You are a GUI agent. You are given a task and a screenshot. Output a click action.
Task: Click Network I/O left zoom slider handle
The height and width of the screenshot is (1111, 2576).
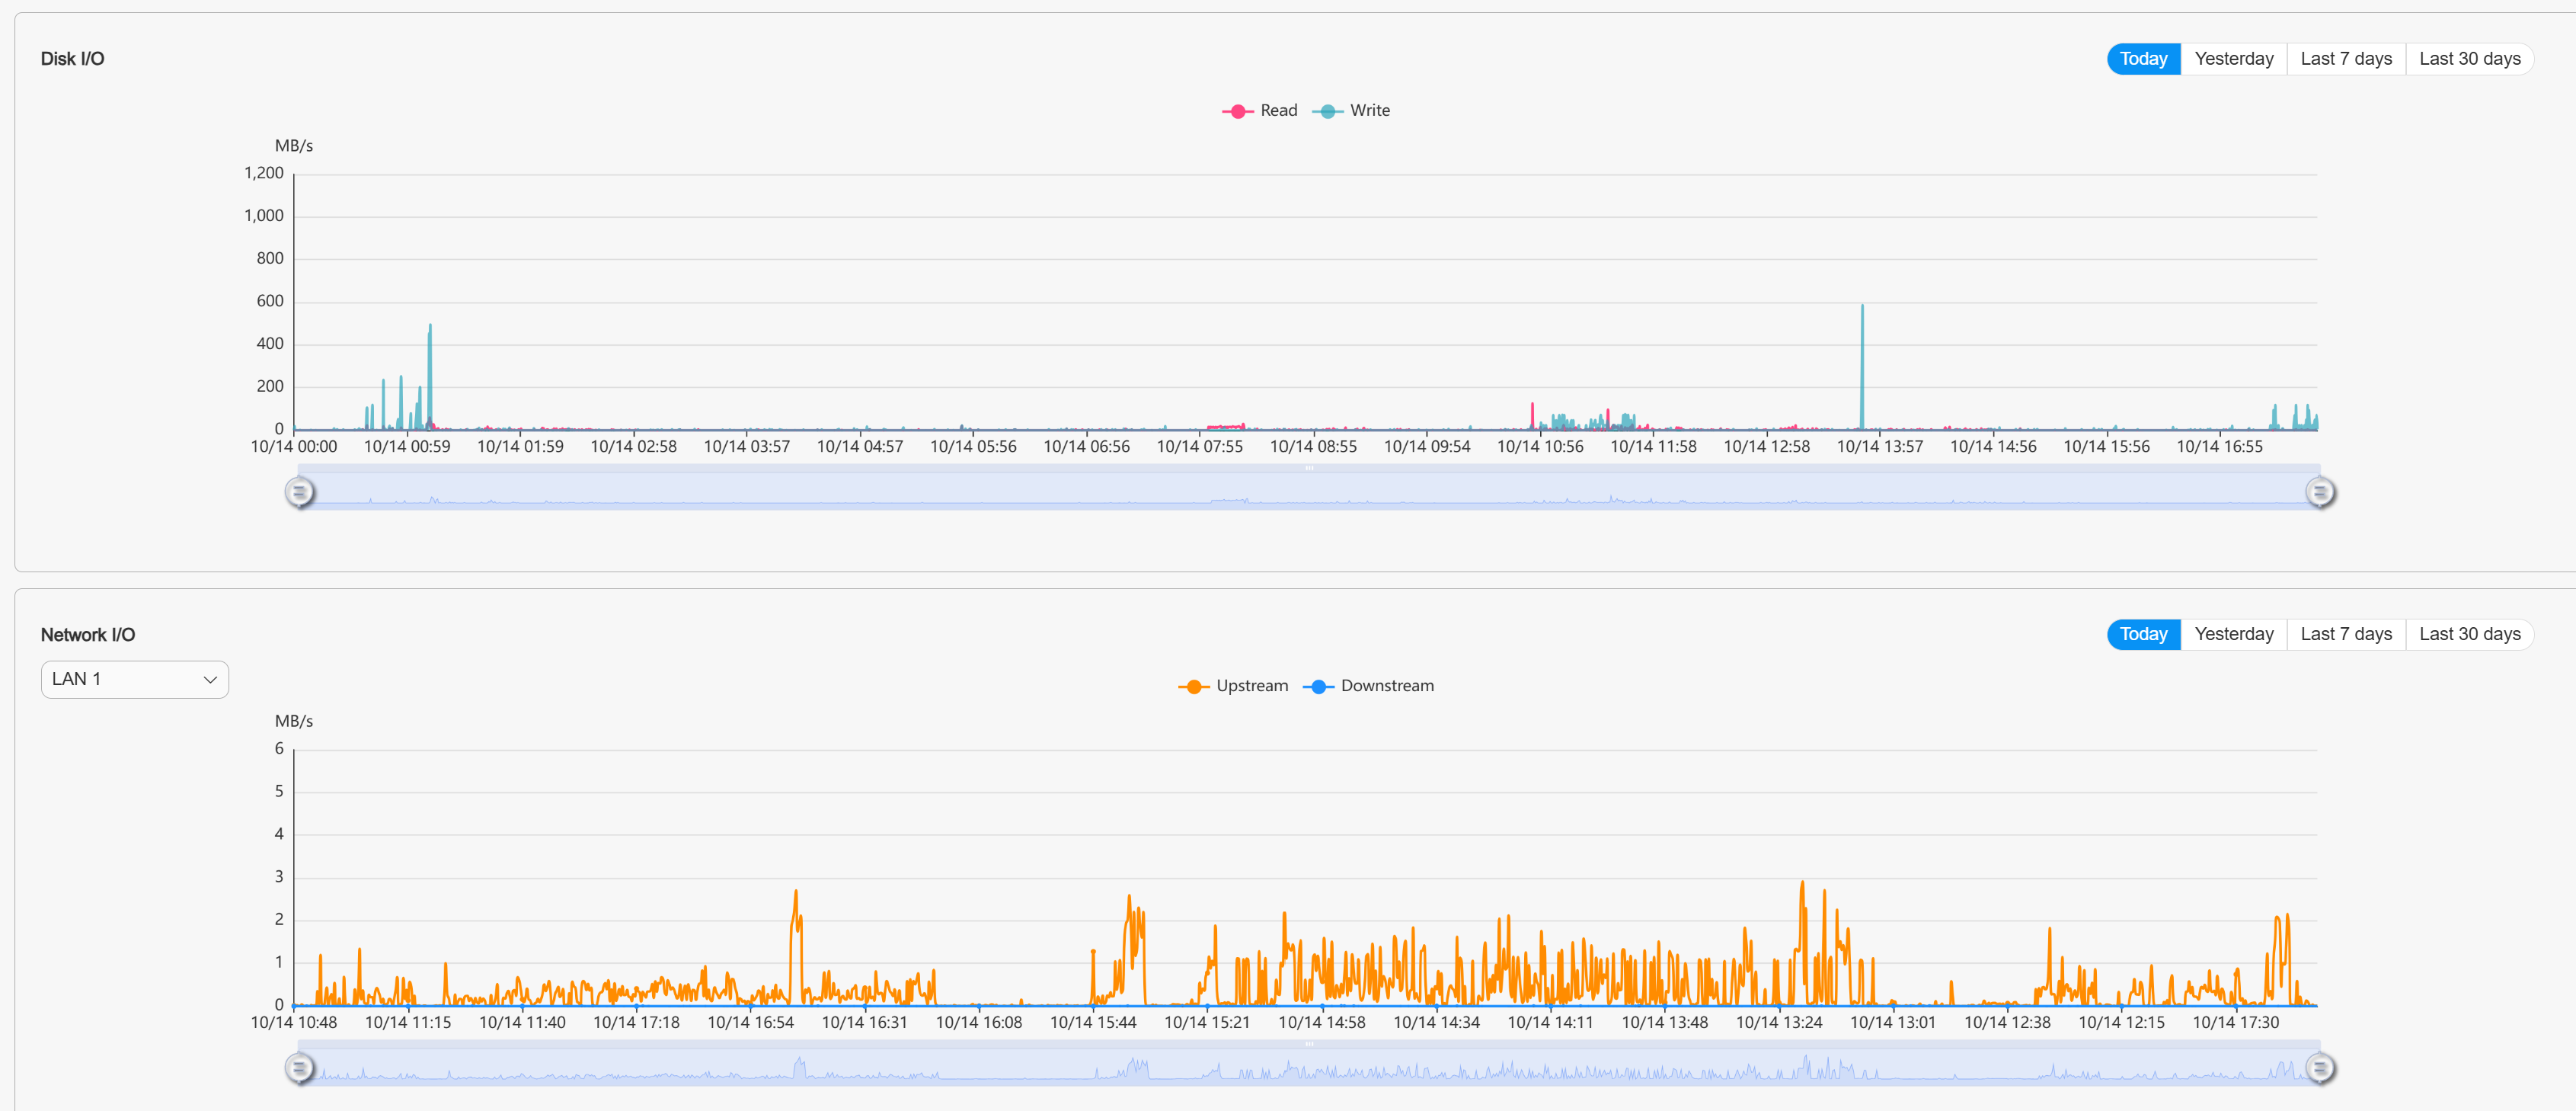pyautogui.click(x=299, y=1068)
